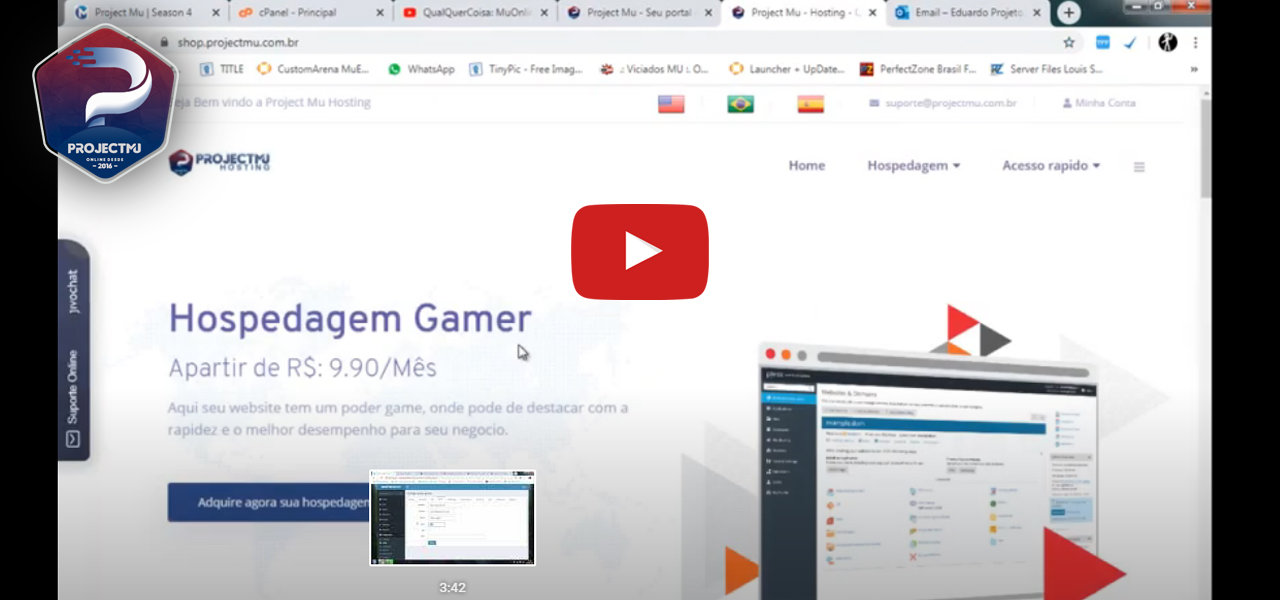
Task: Click the accessibility extension icon
Action: coord(1167,42)
